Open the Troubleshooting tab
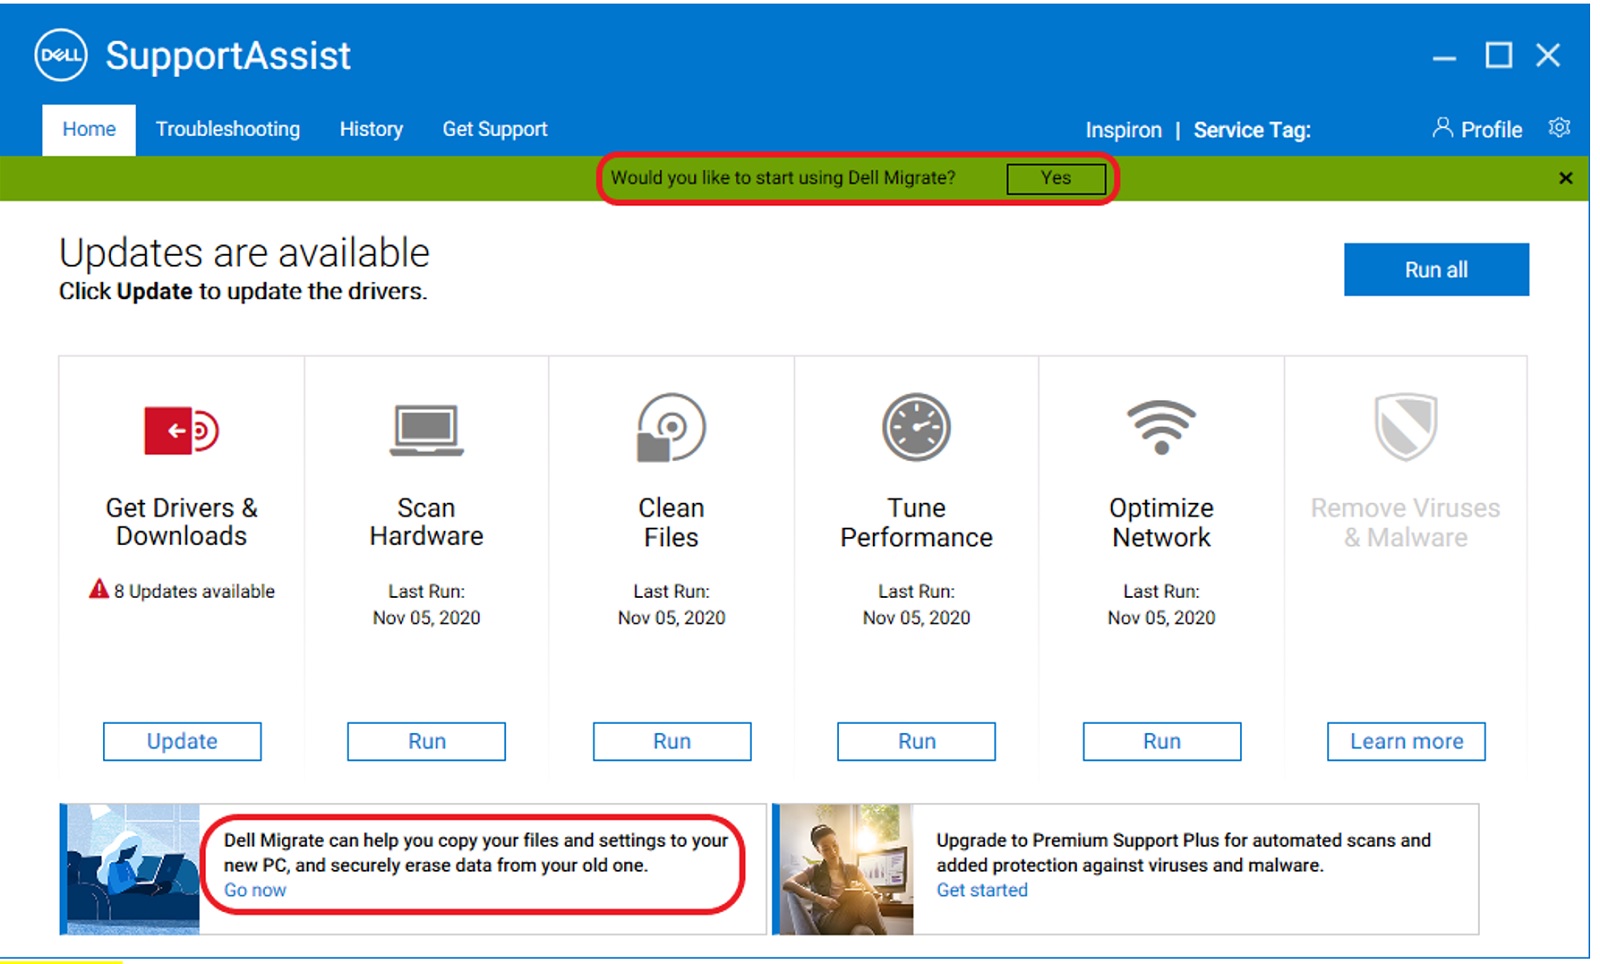 (228, 129)
